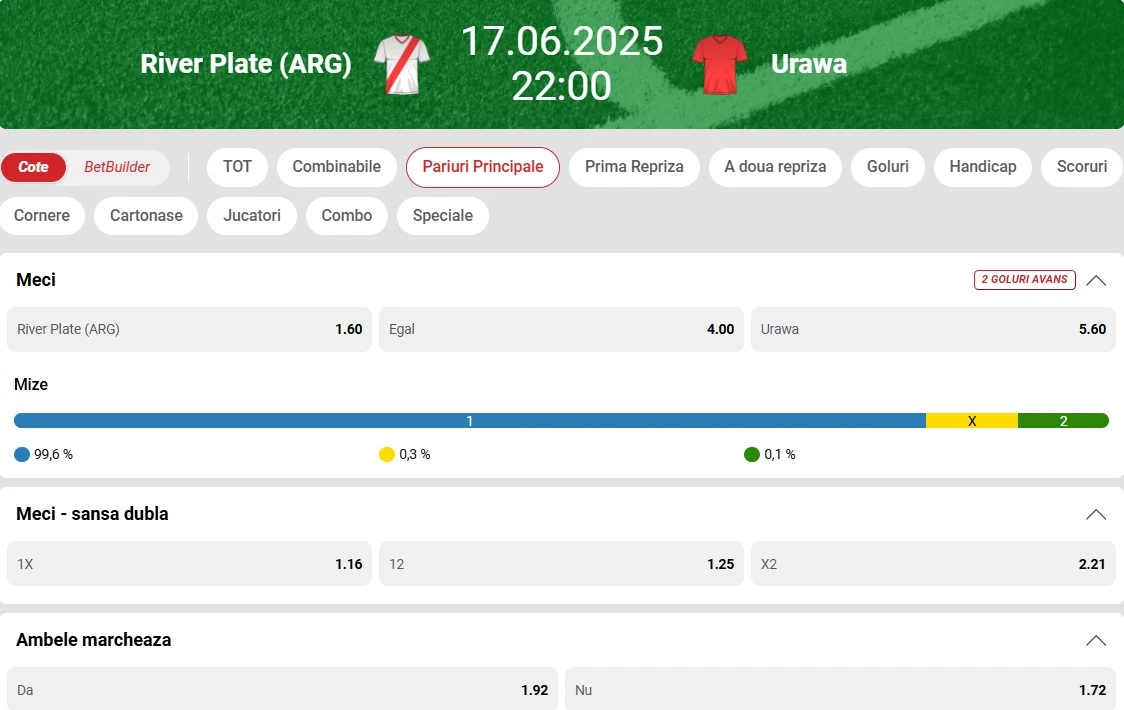
Task: Click the green 2 segment of Mize bar
Action: point(1063,421)
